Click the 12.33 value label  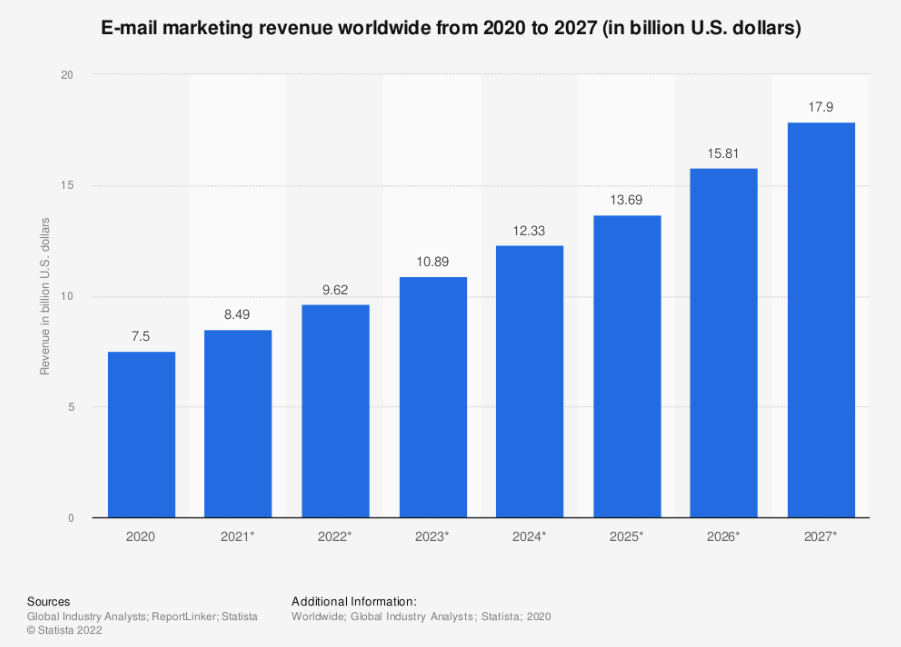click(529, 230)
